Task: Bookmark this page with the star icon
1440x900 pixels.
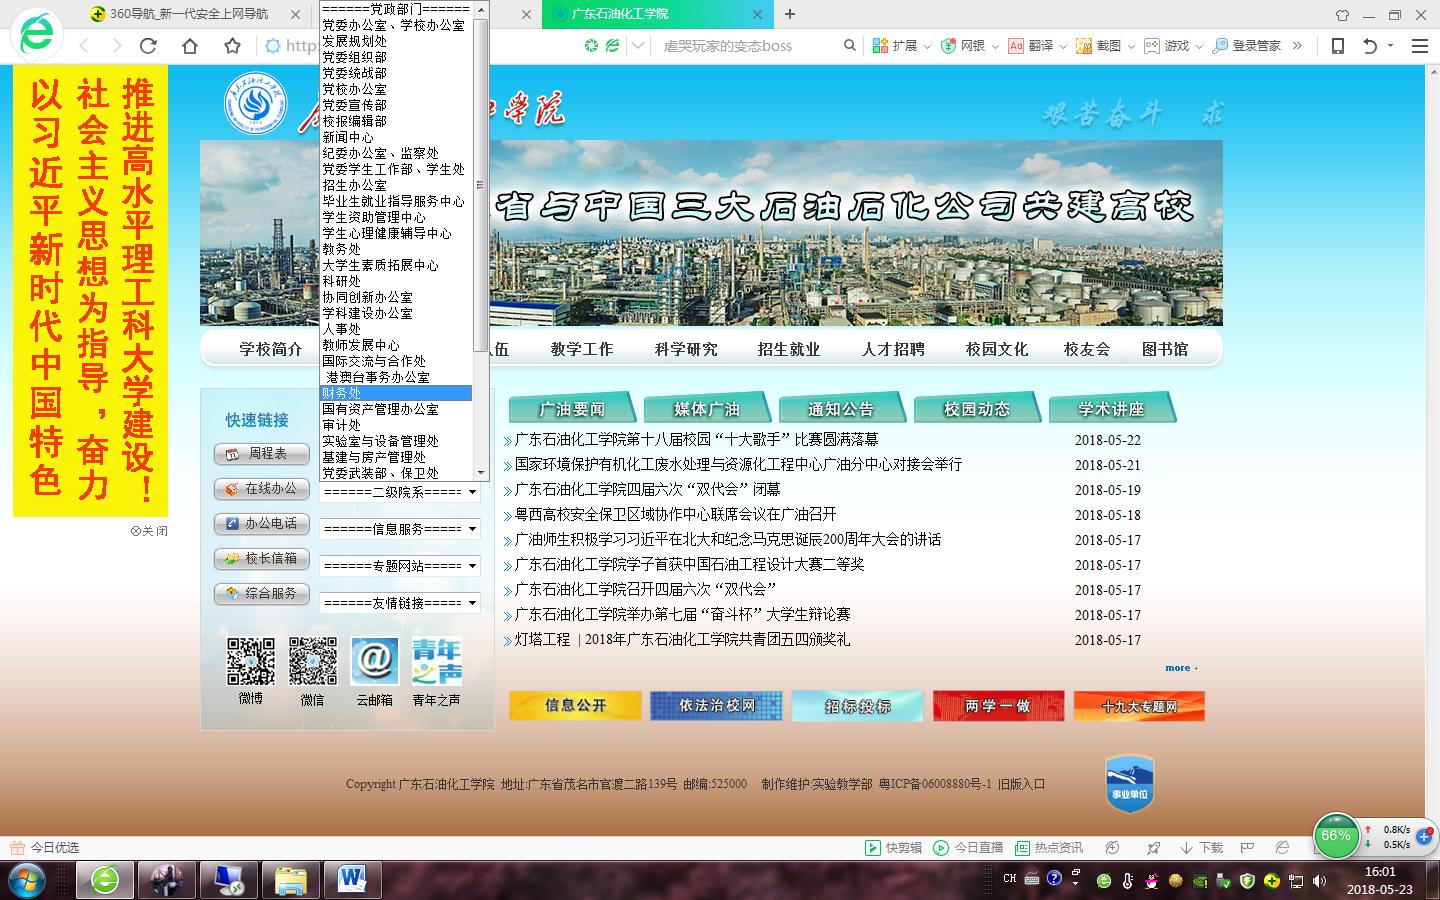Action: (x=233, y=45)
